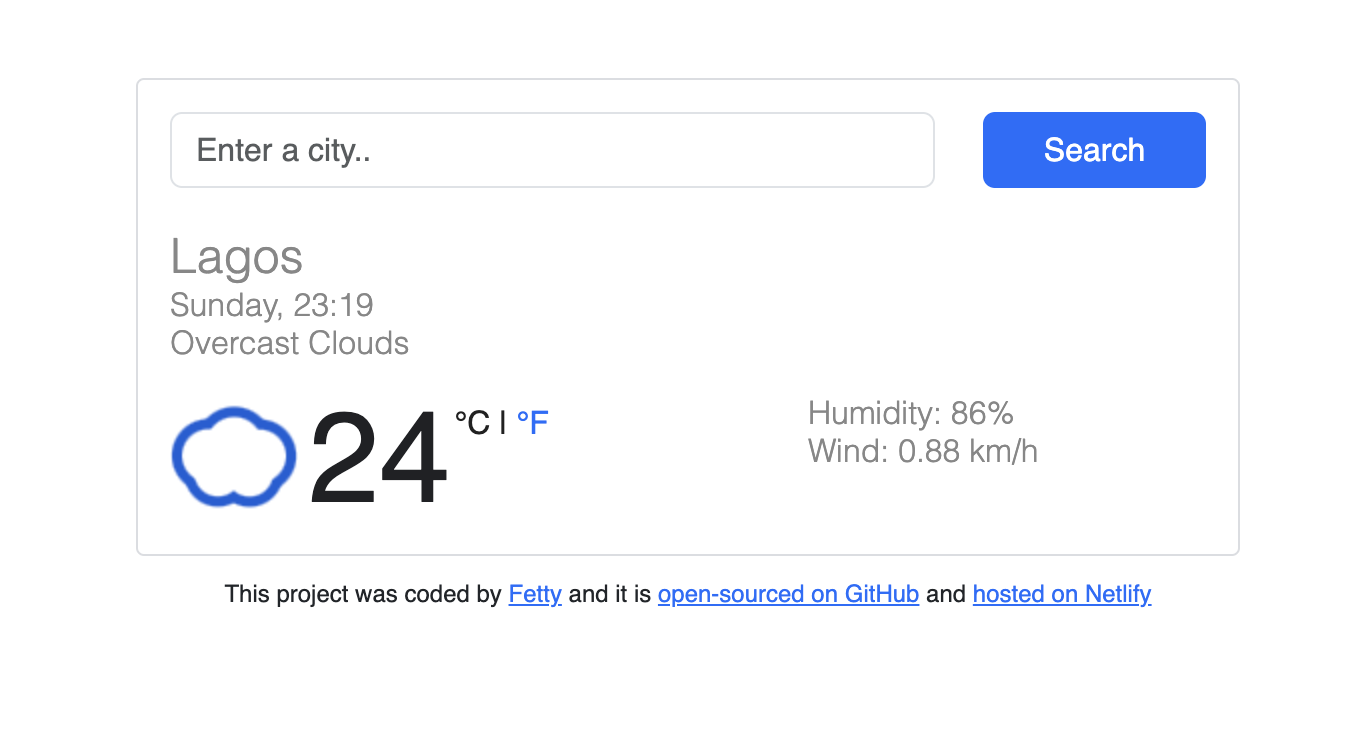
Task: Click the Wind: 0.88 km/h text
Action: [x=922, y=451]
